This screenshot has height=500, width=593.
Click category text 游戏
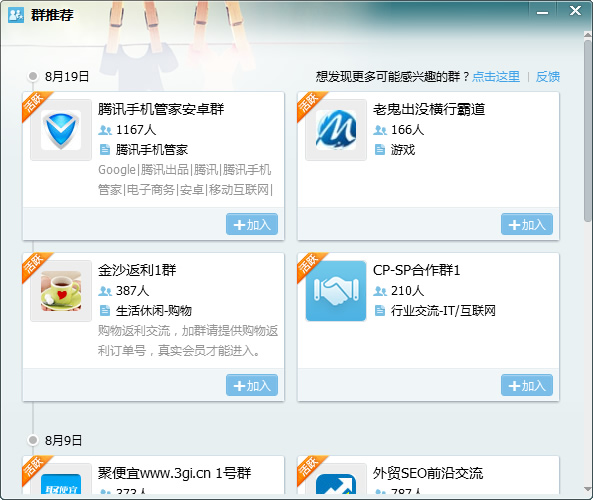point(403,150)
